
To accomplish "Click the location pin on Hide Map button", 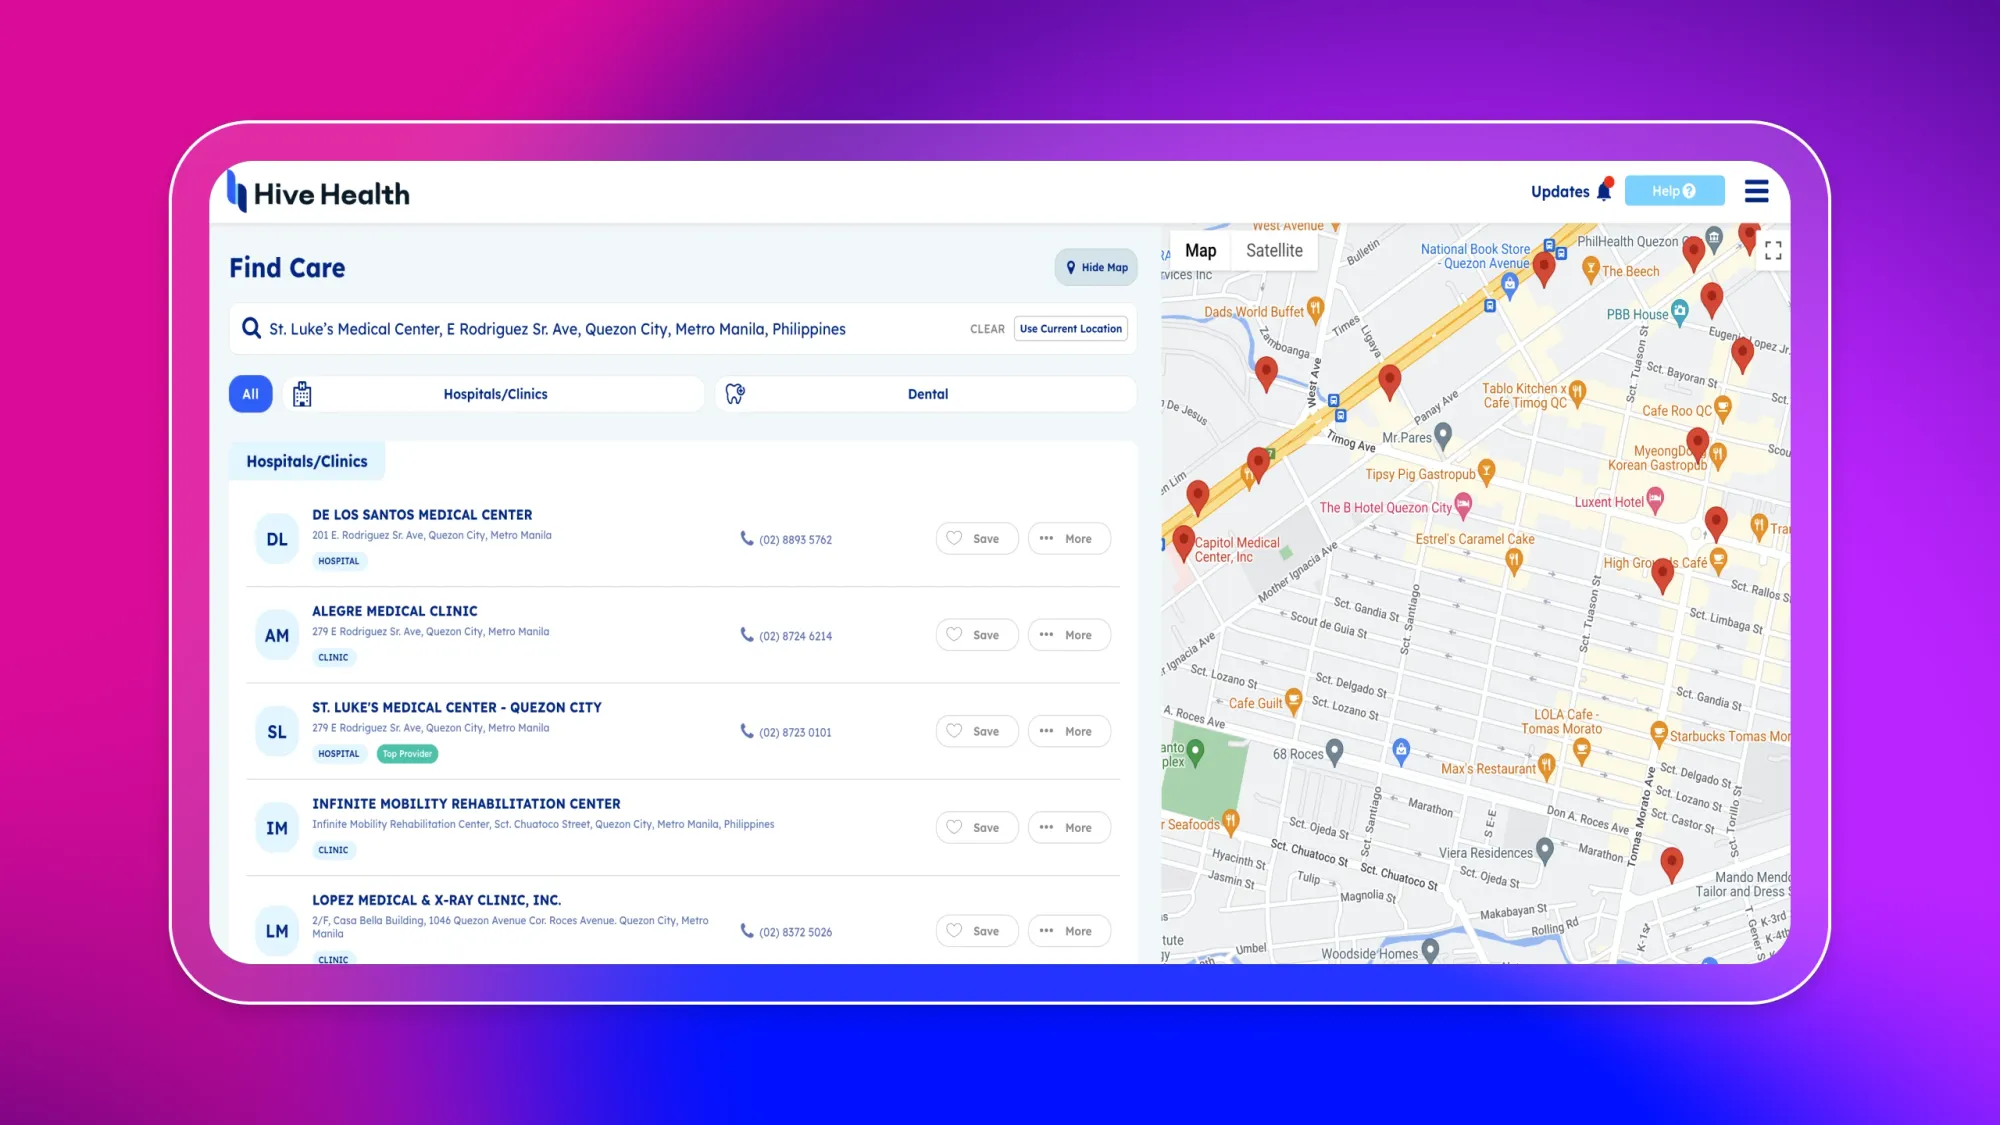I will pos(1071,267).
